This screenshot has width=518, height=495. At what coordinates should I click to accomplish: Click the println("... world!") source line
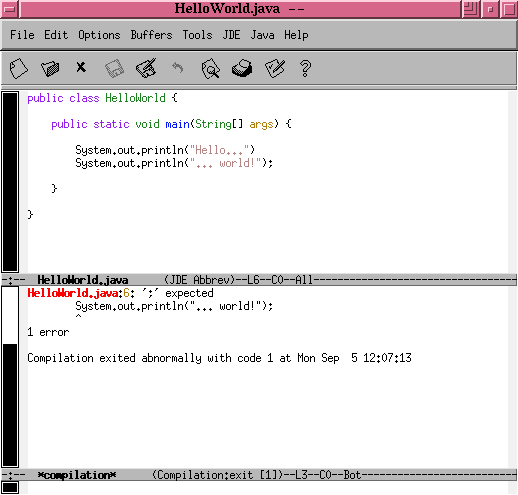coord(174,163)
